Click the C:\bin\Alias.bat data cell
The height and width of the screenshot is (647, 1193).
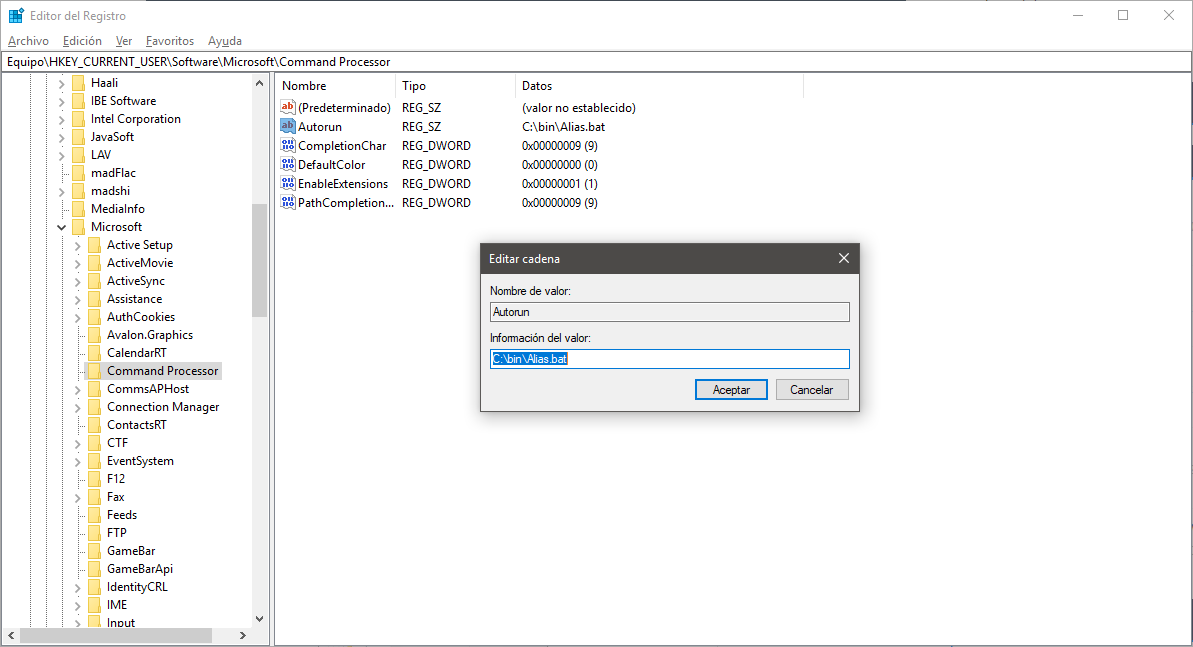click(564, 127)
